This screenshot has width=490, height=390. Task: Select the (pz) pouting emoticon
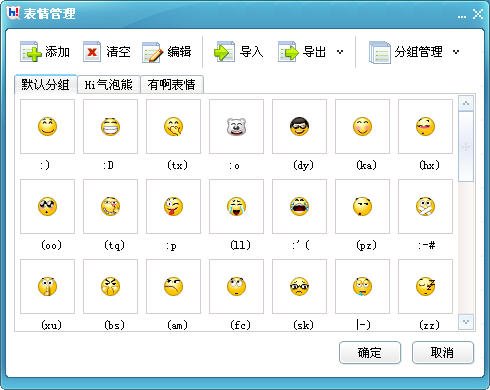[x=362, y=207]
